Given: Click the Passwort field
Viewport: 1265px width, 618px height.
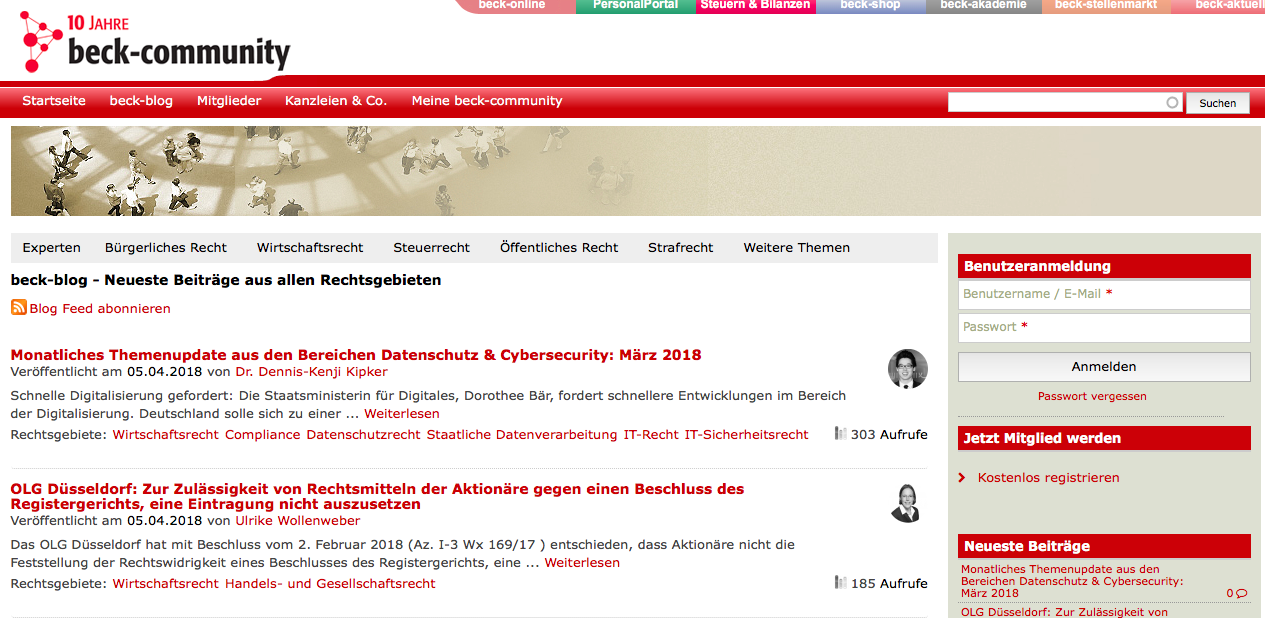Looking at the screenshot, I should (x=1104, y=327).
